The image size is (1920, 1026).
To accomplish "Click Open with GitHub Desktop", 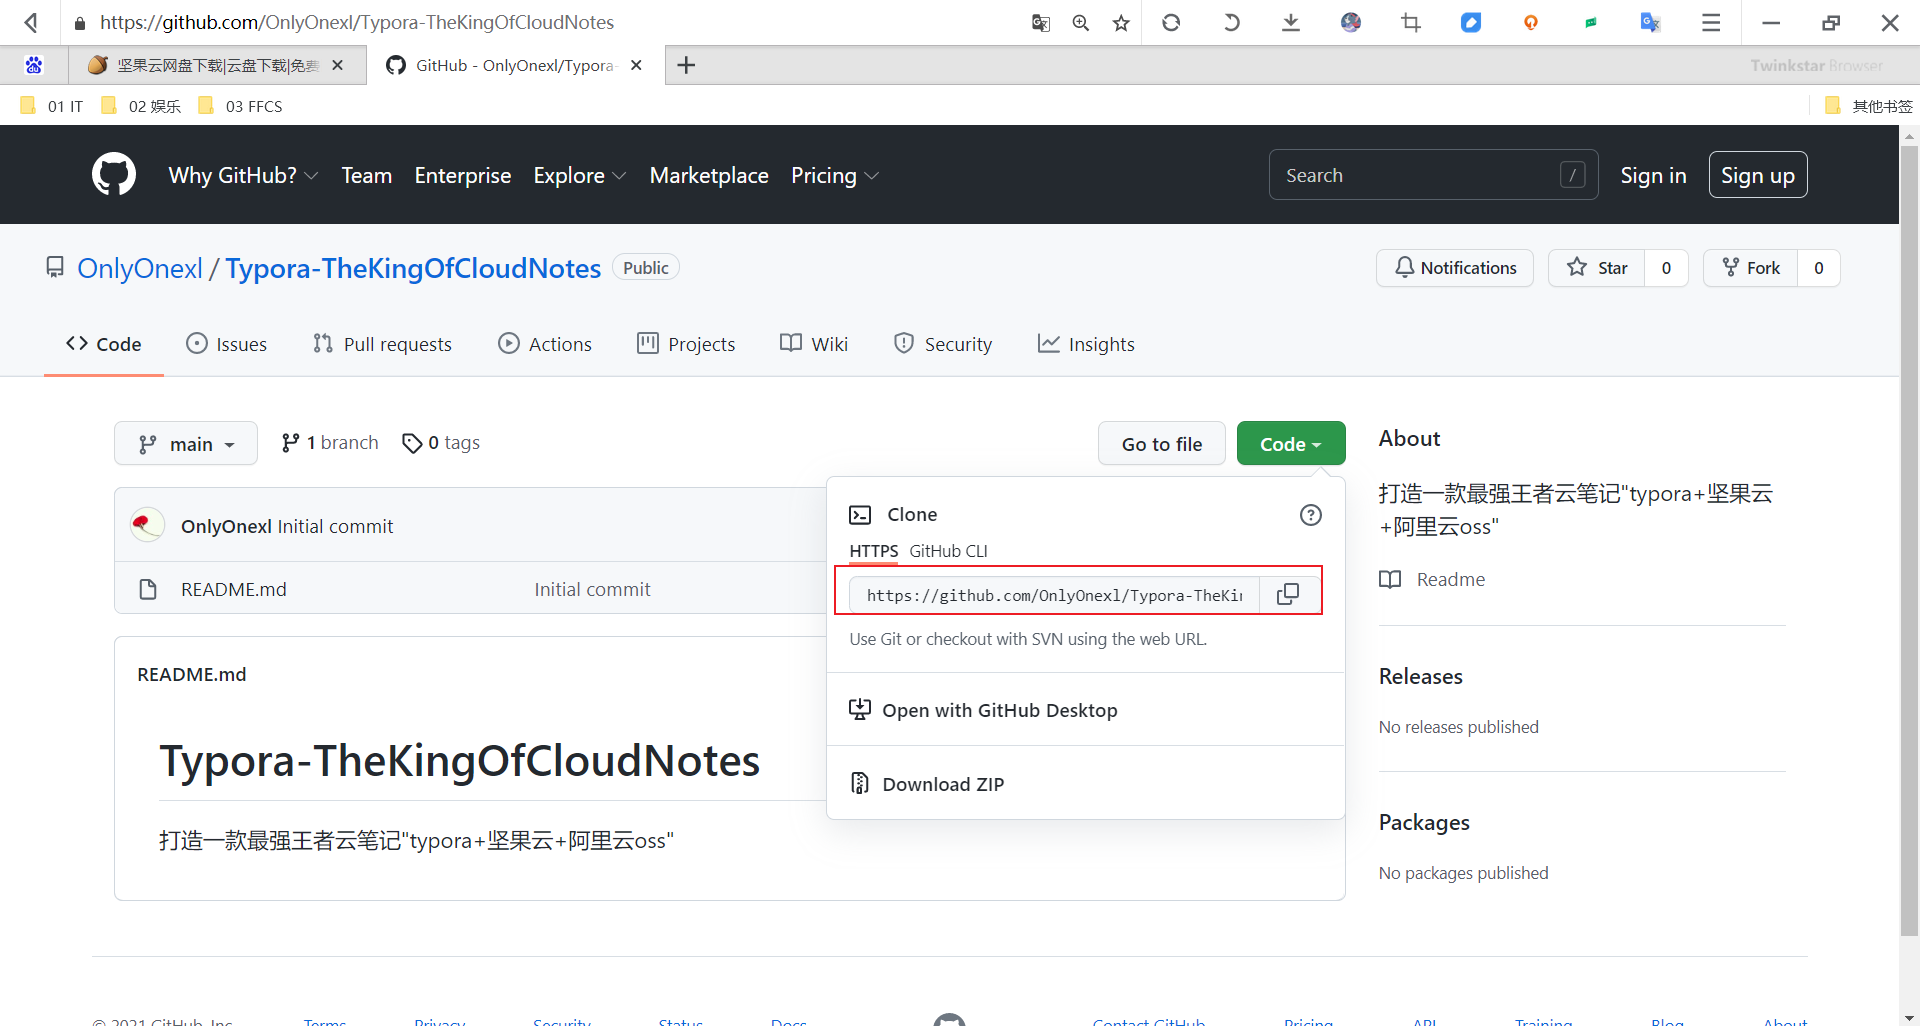I will 983,710.
